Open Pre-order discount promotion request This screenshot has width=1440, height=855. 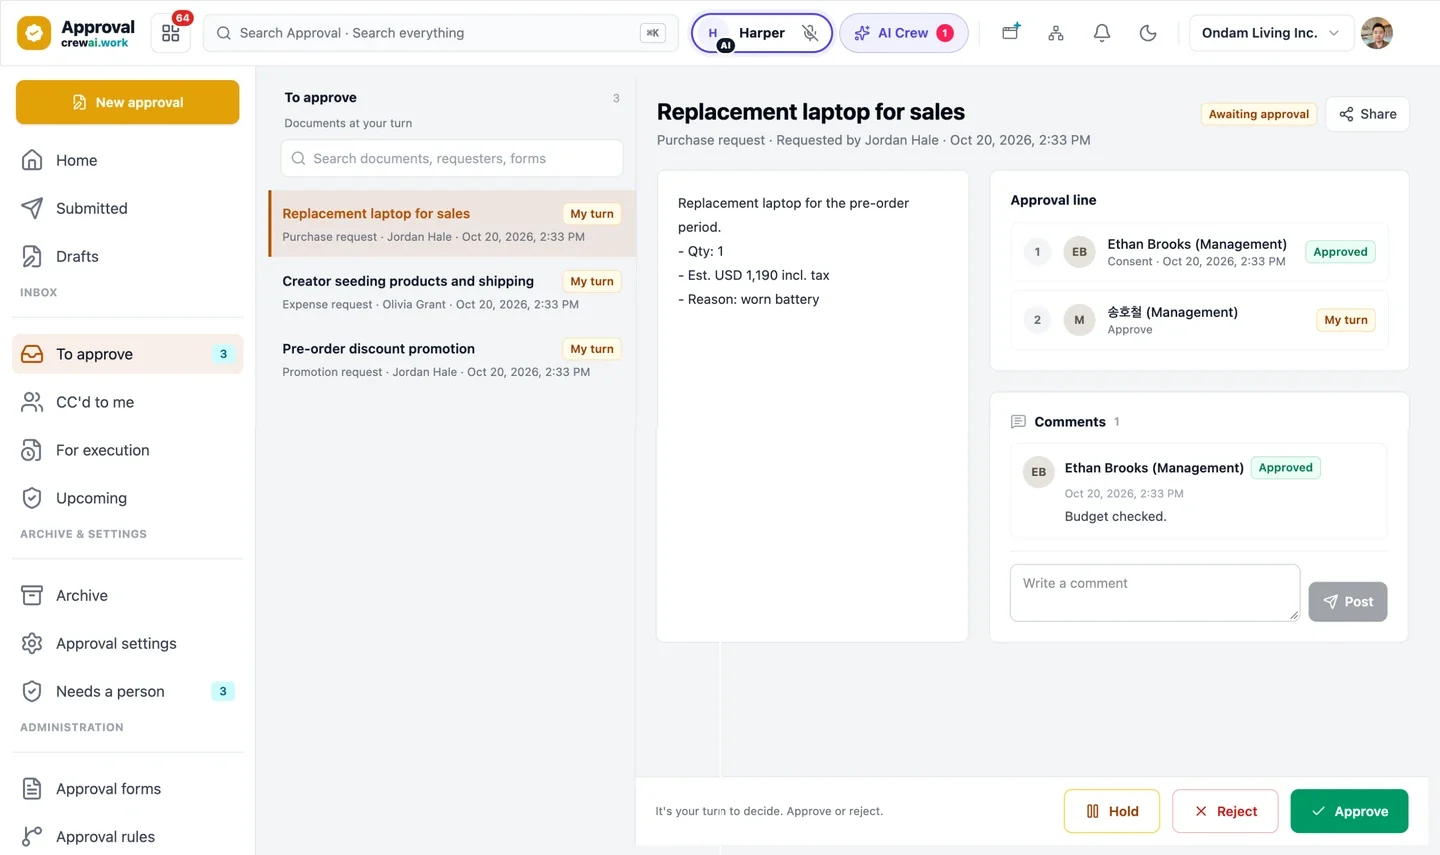pos(452,359)
